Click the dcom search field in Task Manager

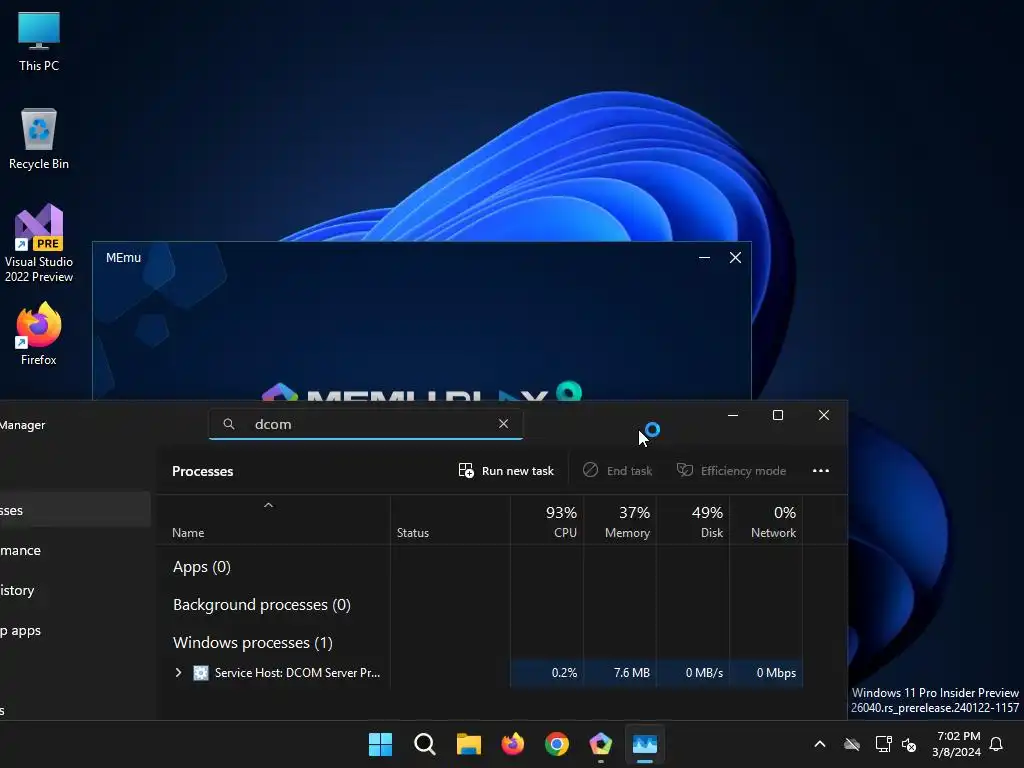click(366, 424)
